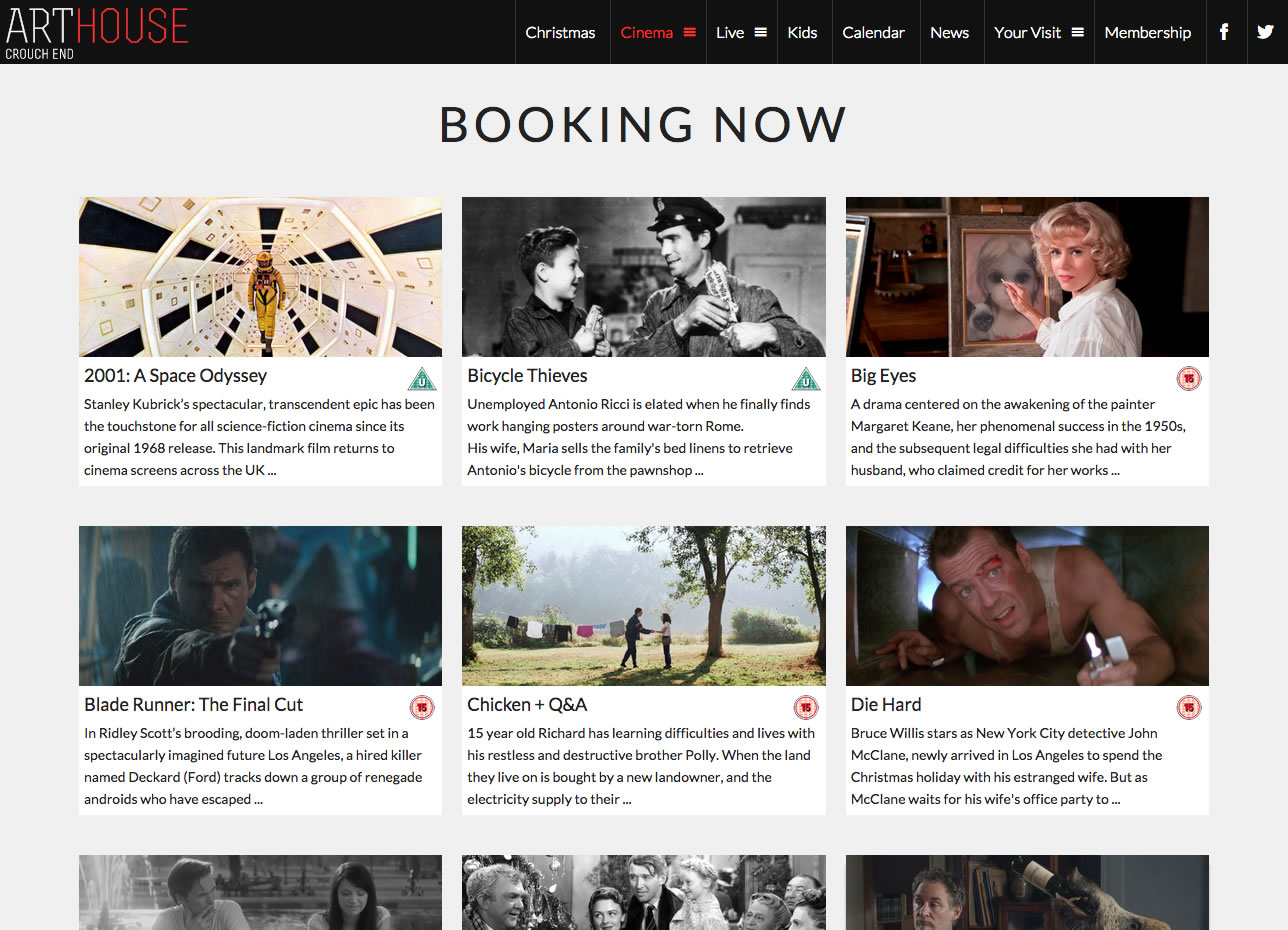This screenshot has width=1288, height=930.
Task: Go to the Kids section
Action: [x=802, y=32]
